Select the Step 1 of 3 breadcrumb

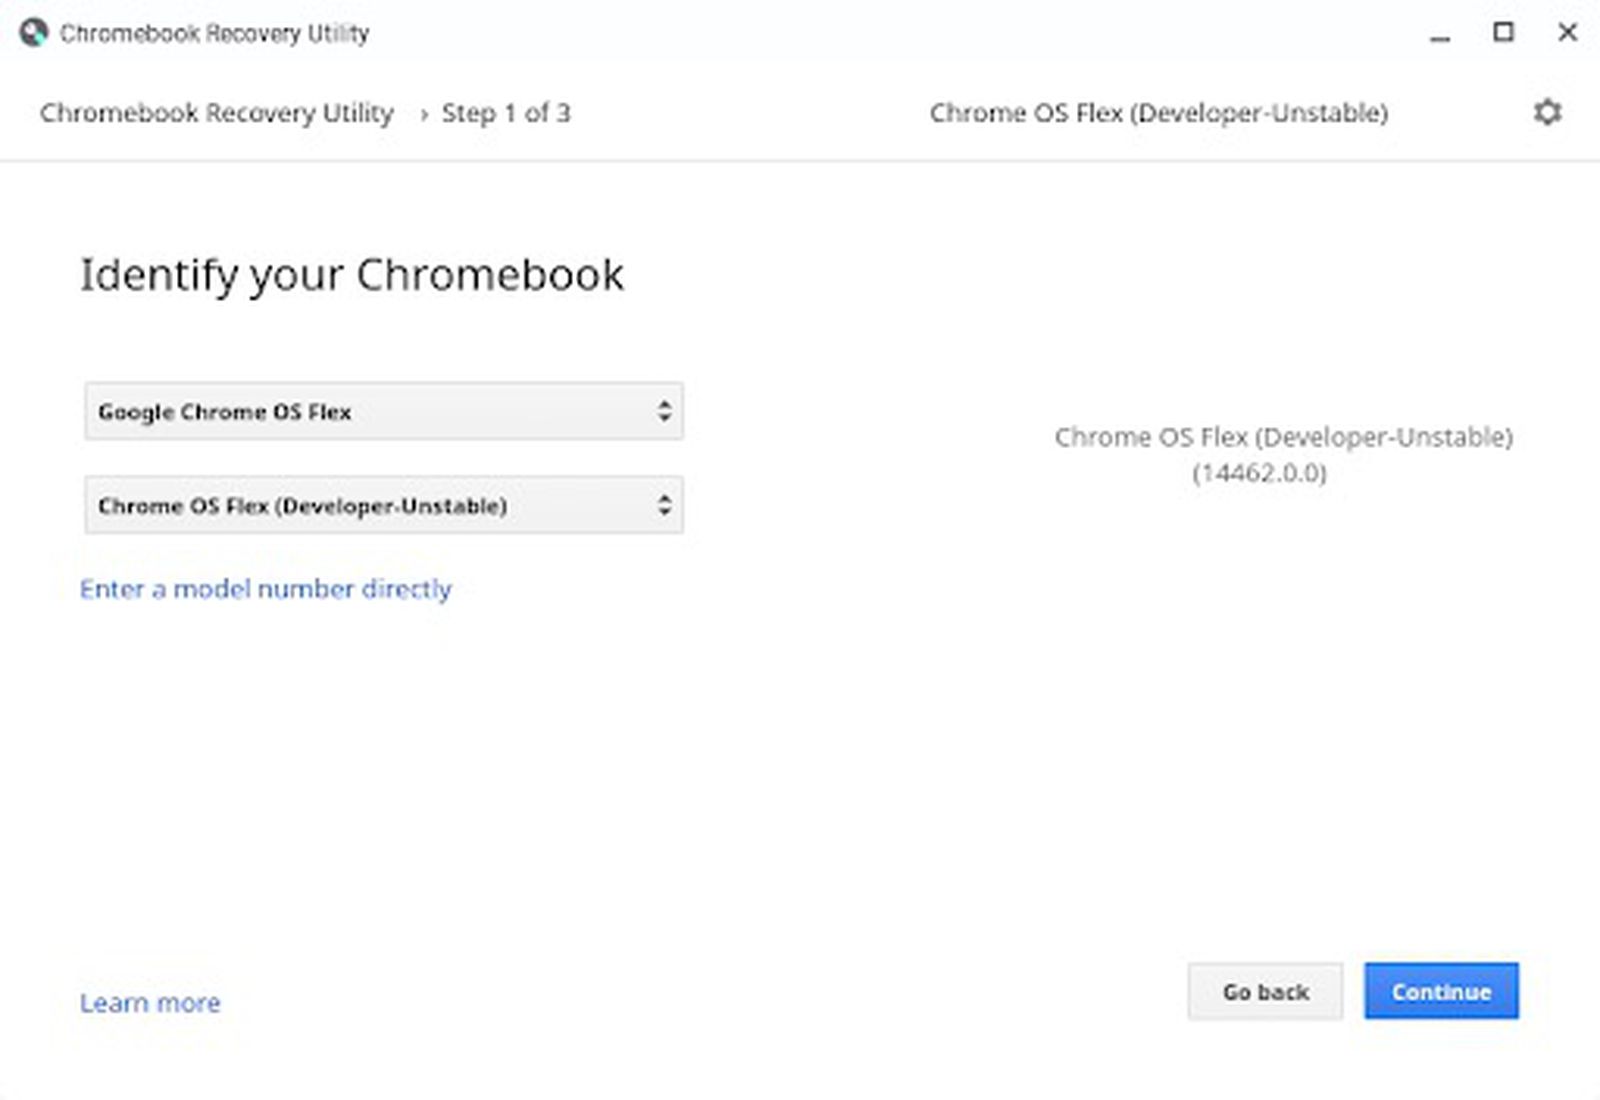(506, 113)
